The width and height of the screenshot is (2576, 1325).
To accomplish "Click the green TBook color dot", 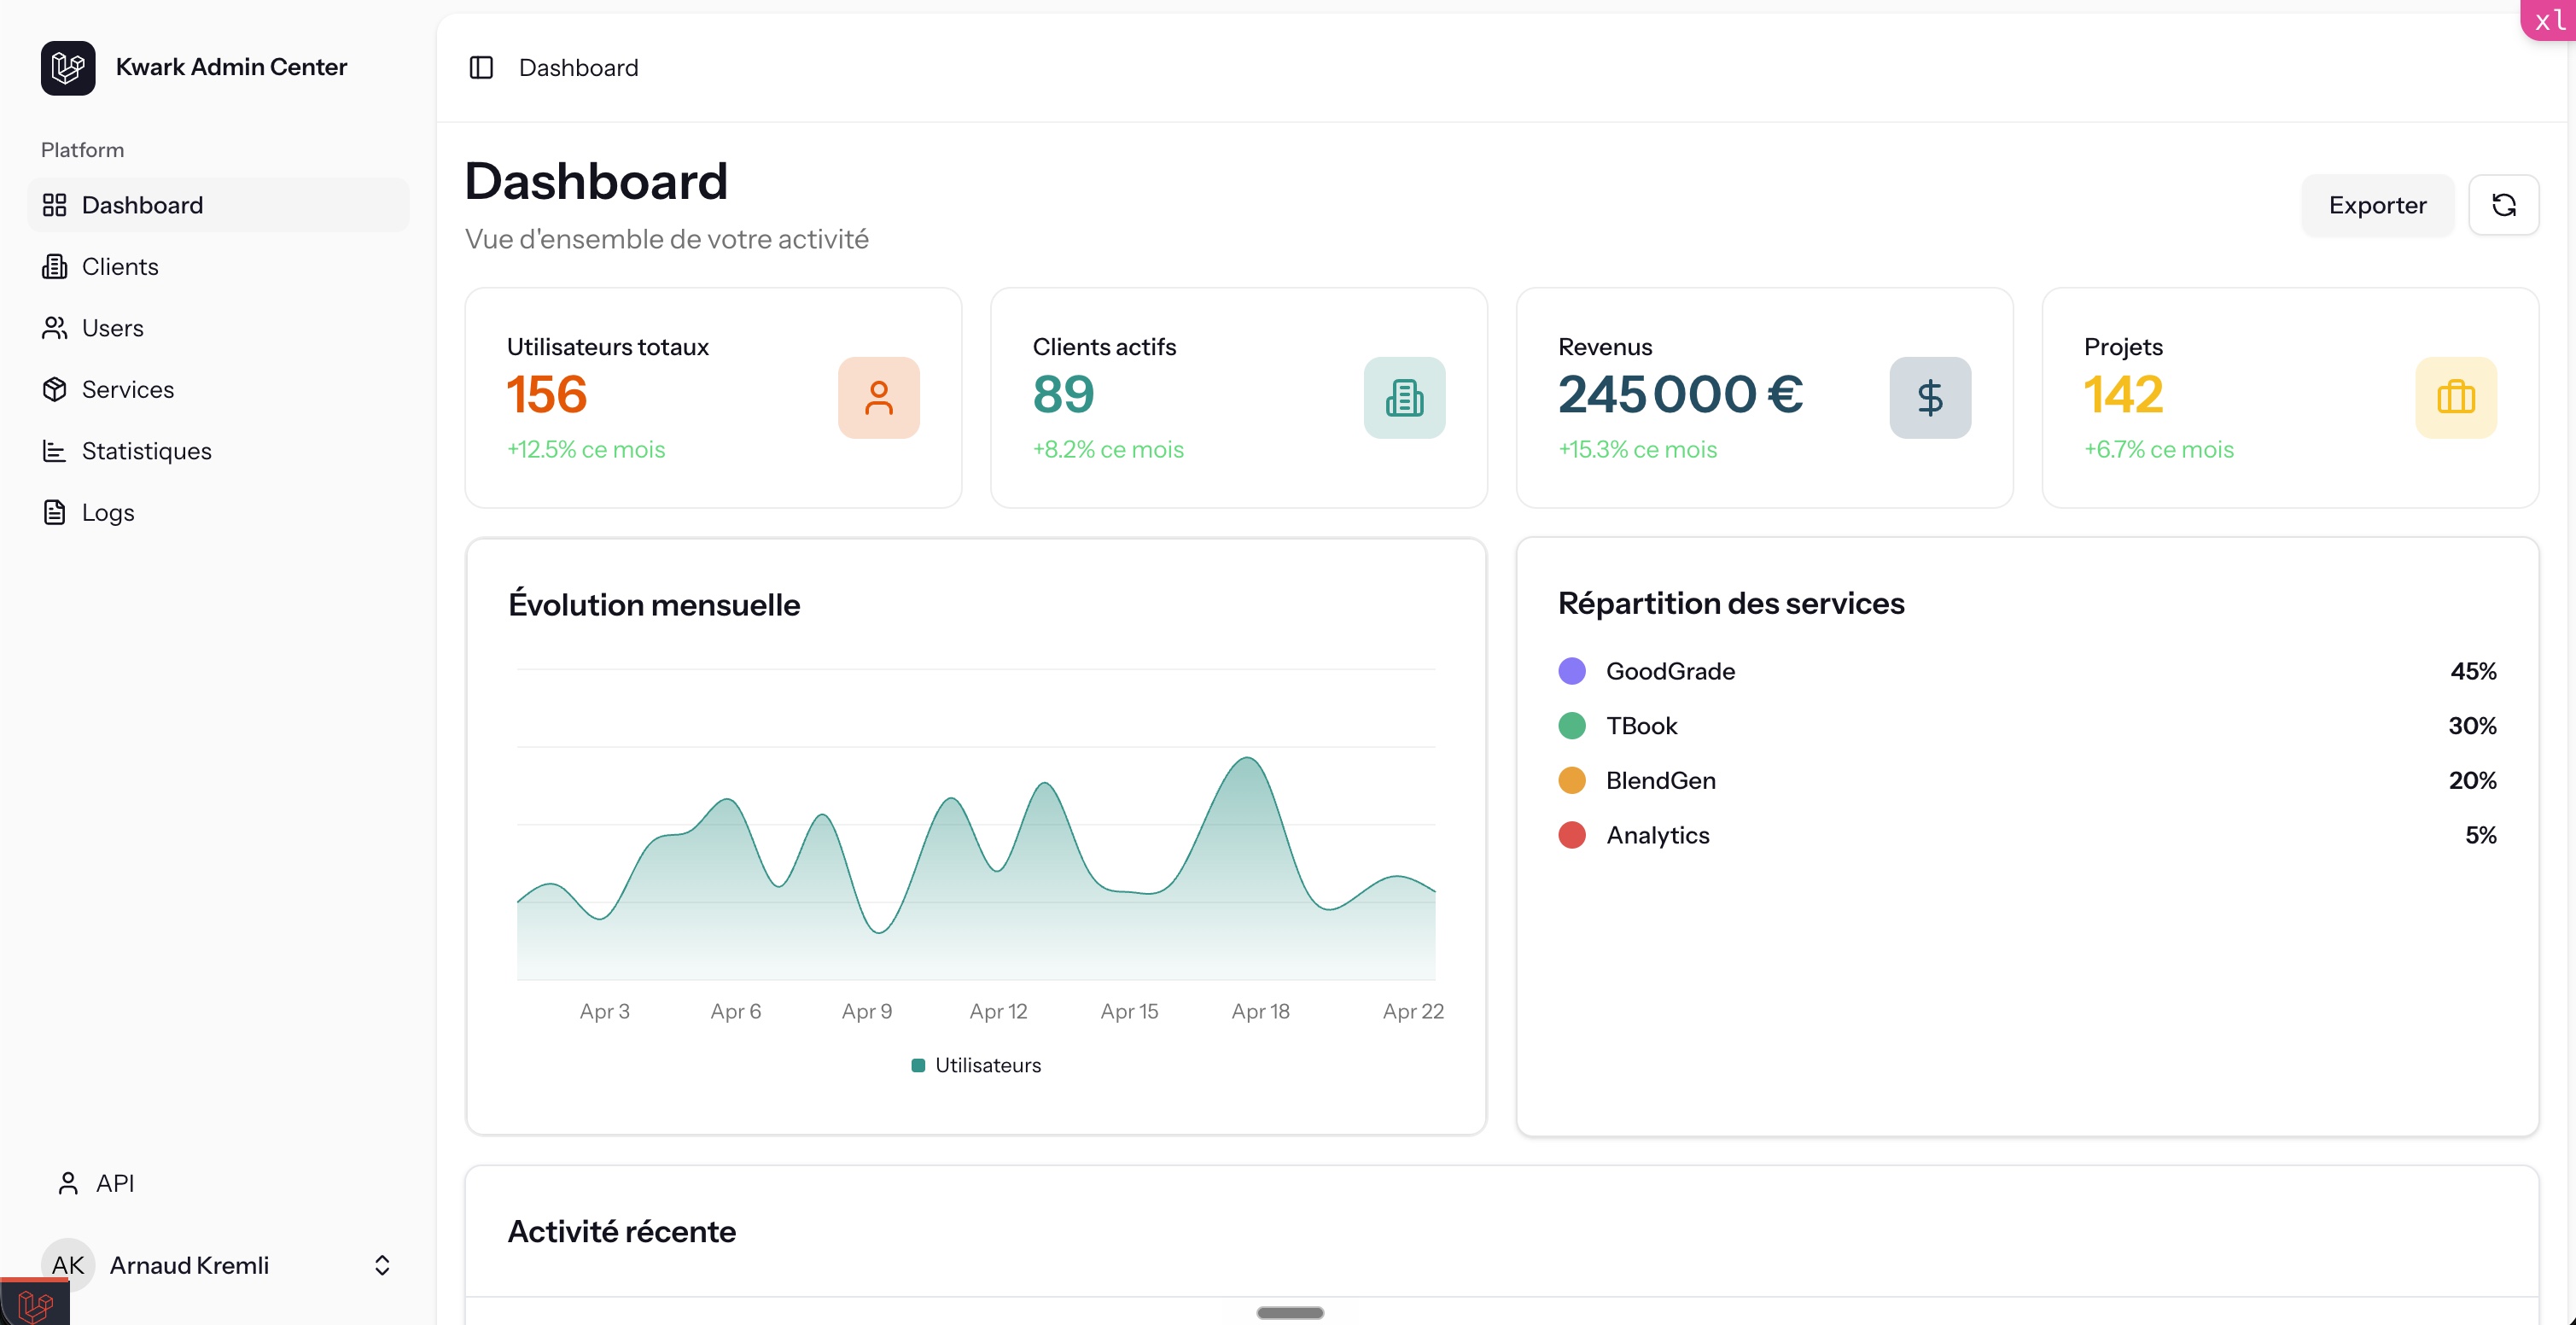I will point(1572,726).
